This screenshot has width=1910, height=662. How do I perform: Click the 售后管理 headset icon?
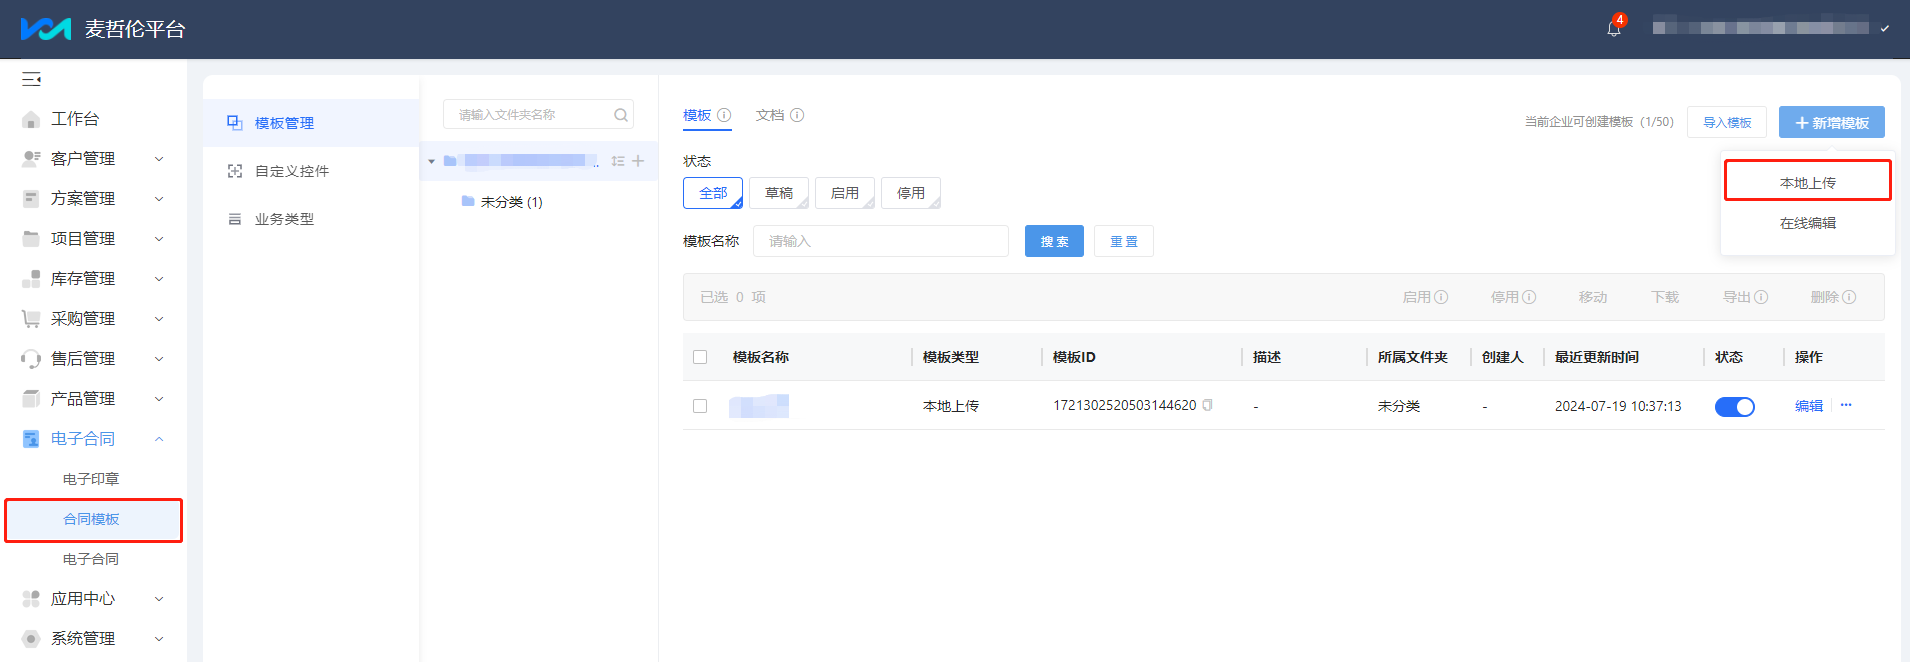pos(31,359)
